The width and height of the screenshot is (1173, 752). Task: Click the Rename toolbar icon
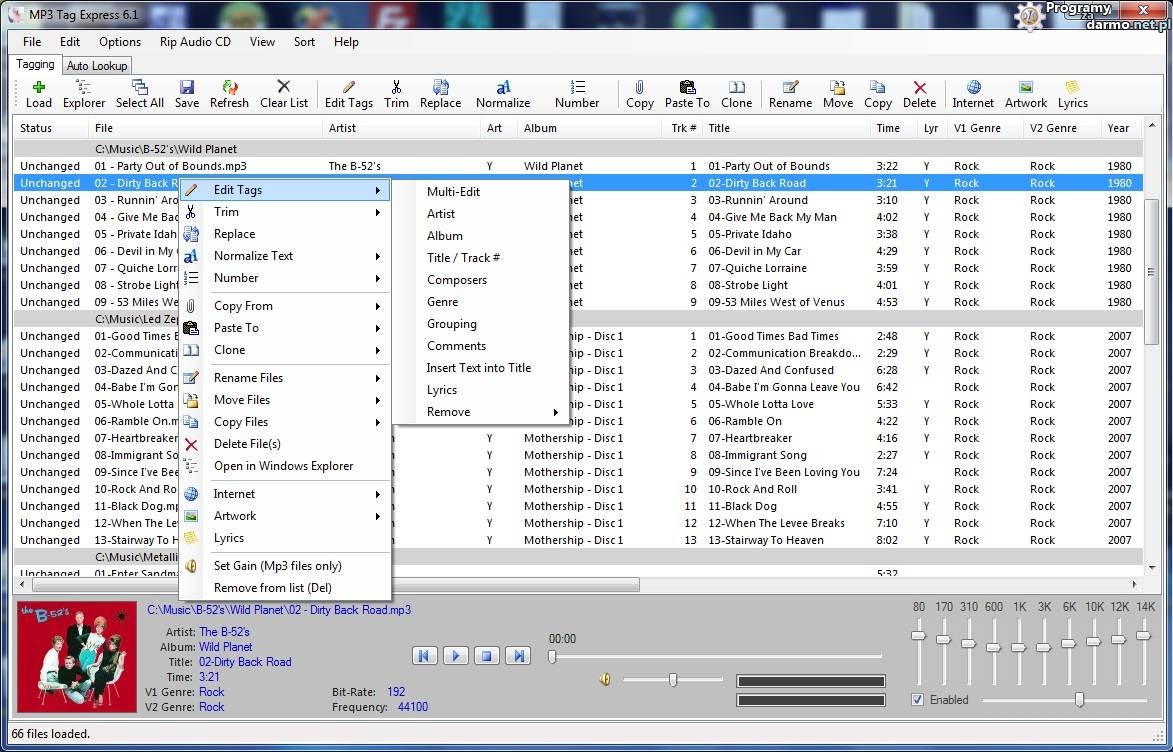790,94
